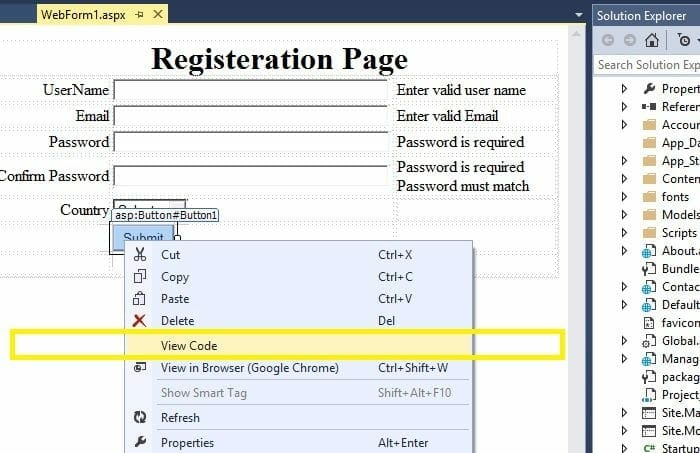Viewport: 700px width, 453px height.
Task: Expand the References node
Action: (x=625, y=107)
